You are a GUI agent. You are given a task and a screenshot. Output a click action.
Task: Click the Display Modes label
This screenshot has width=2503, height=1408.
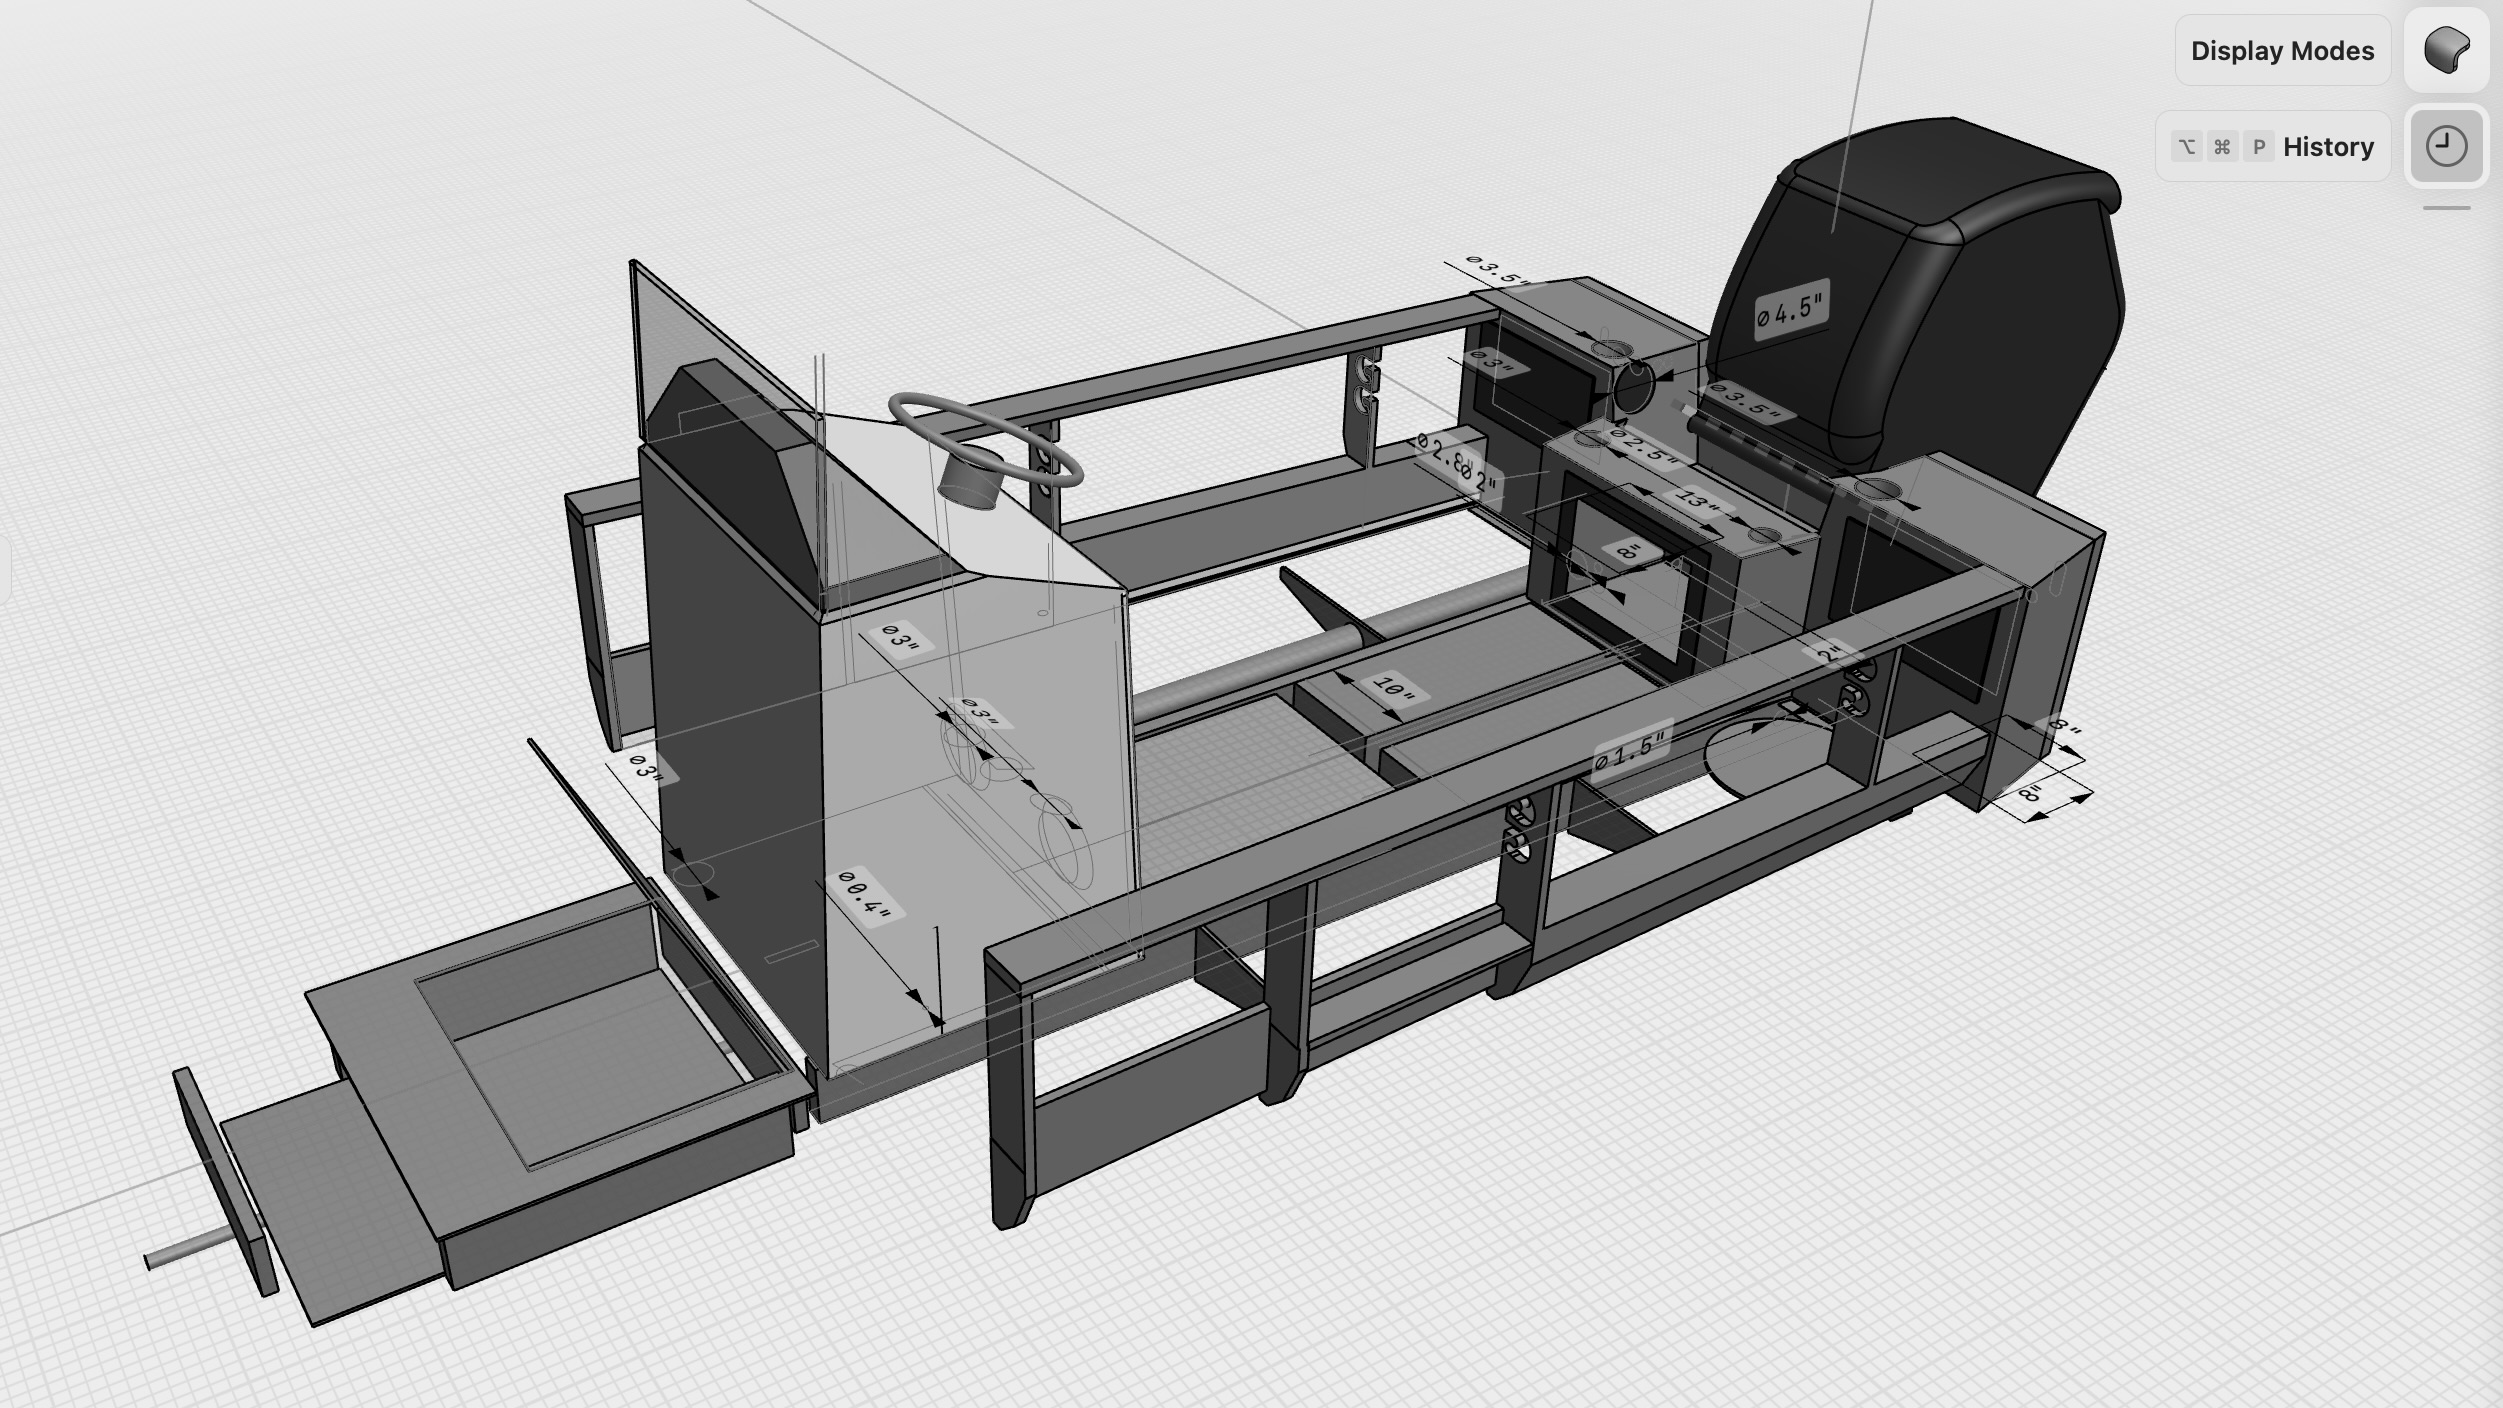click(x=2281, y=50)
